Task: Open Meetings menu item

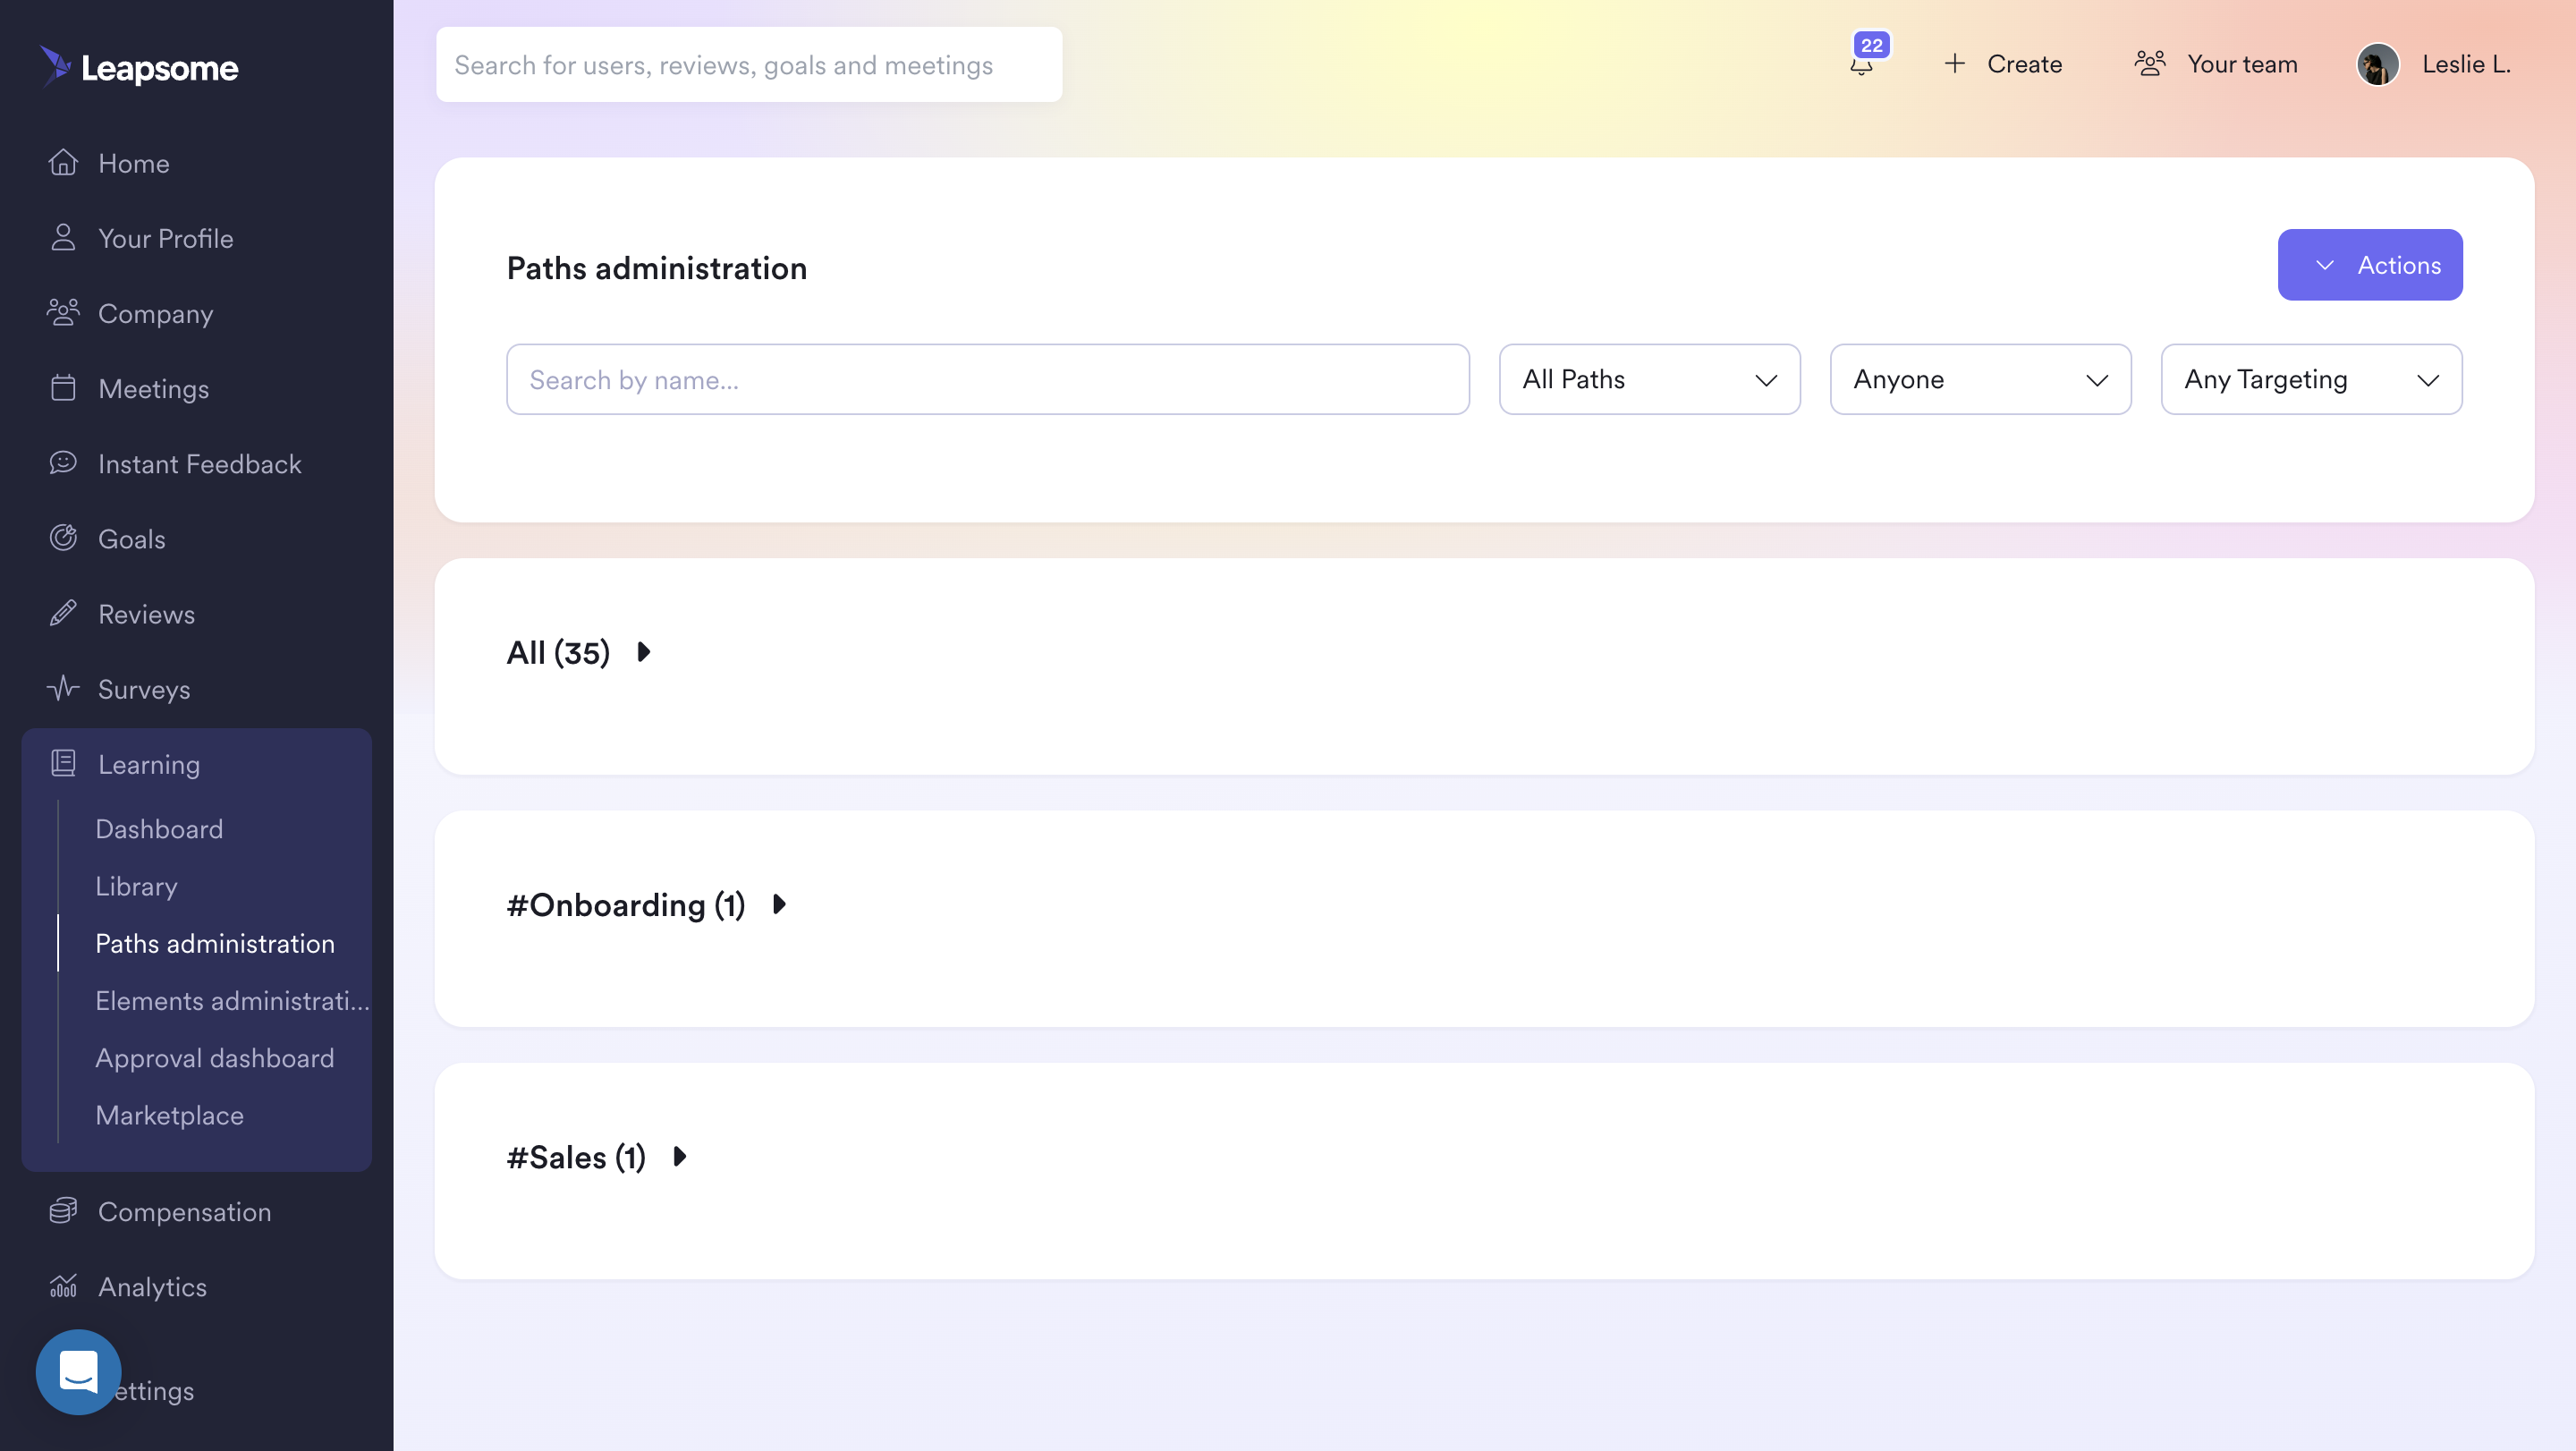Action: pyautogui.click(x=153, y=388)
